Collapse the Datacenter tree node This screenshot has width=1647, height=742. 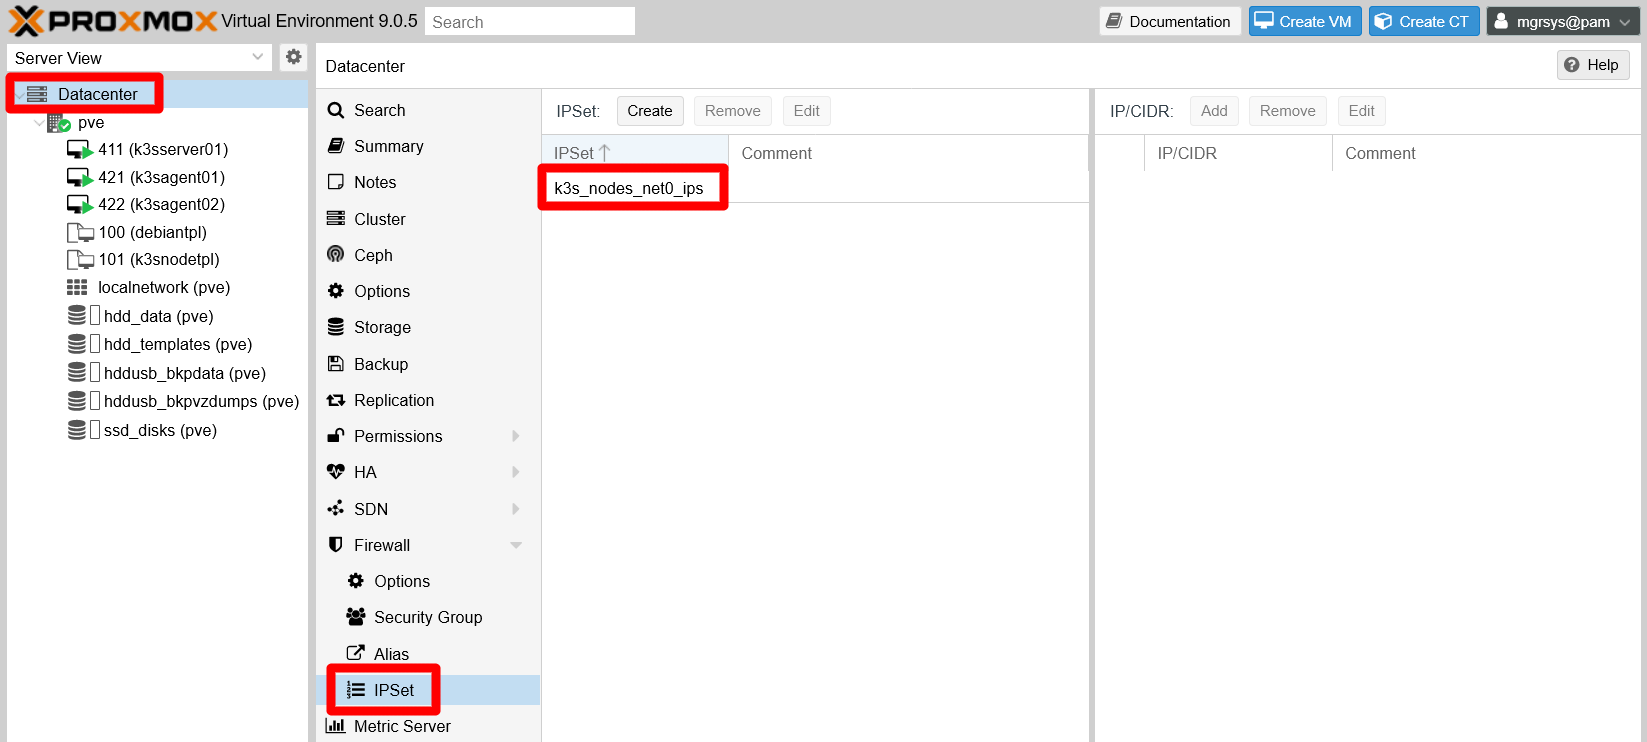19,94
